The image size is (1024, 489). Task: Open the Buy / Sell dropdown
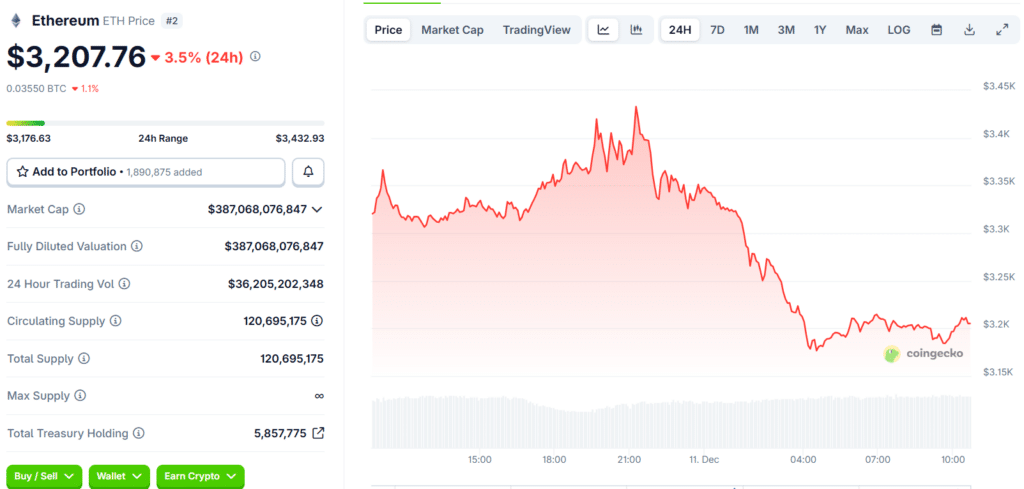[44, 477]
